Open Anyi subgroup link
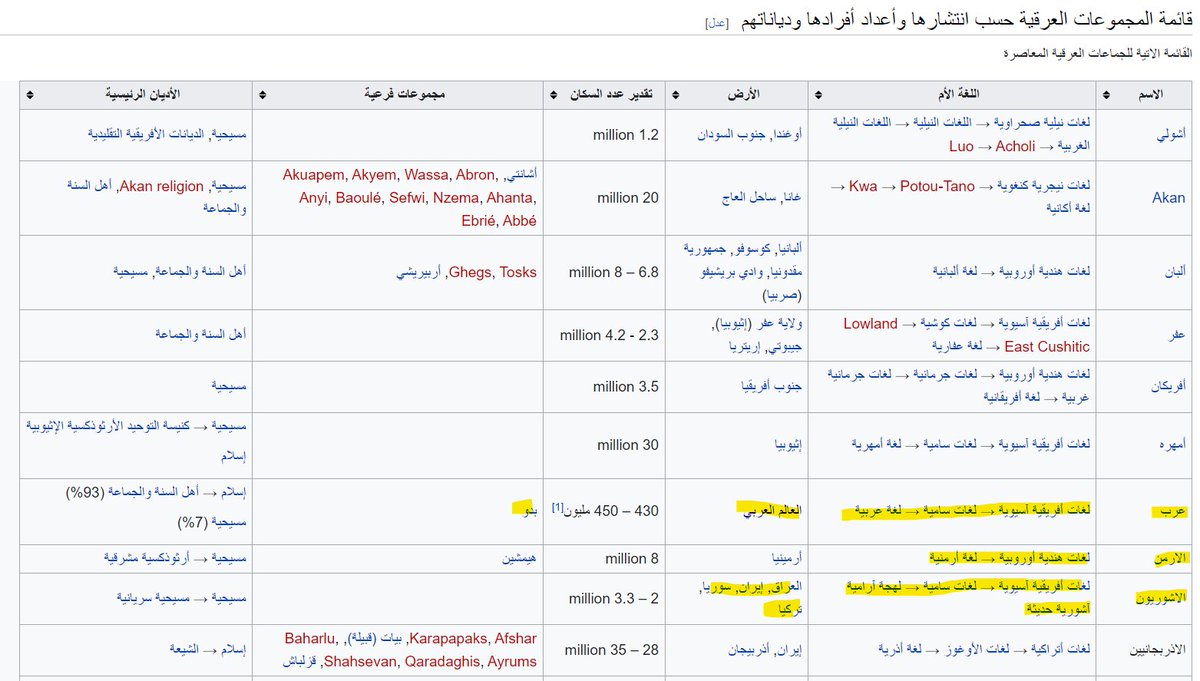Screen dimensions: 1200x681 313,198
